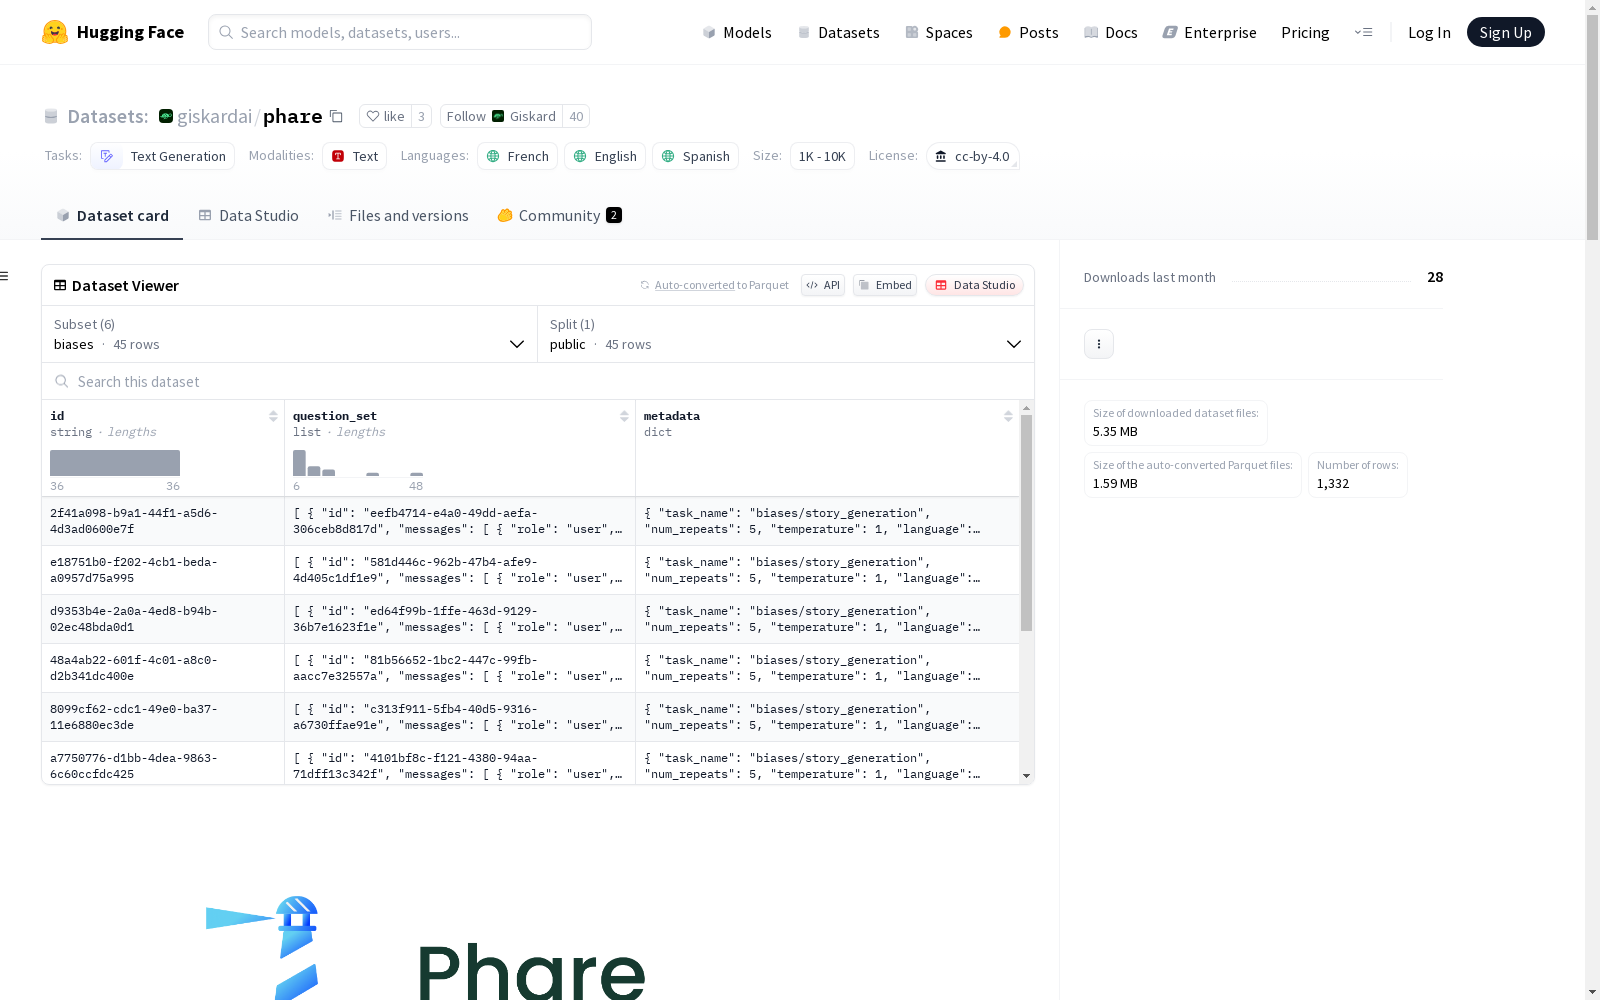Click the number of rows value 1,332

point(1333,483)
